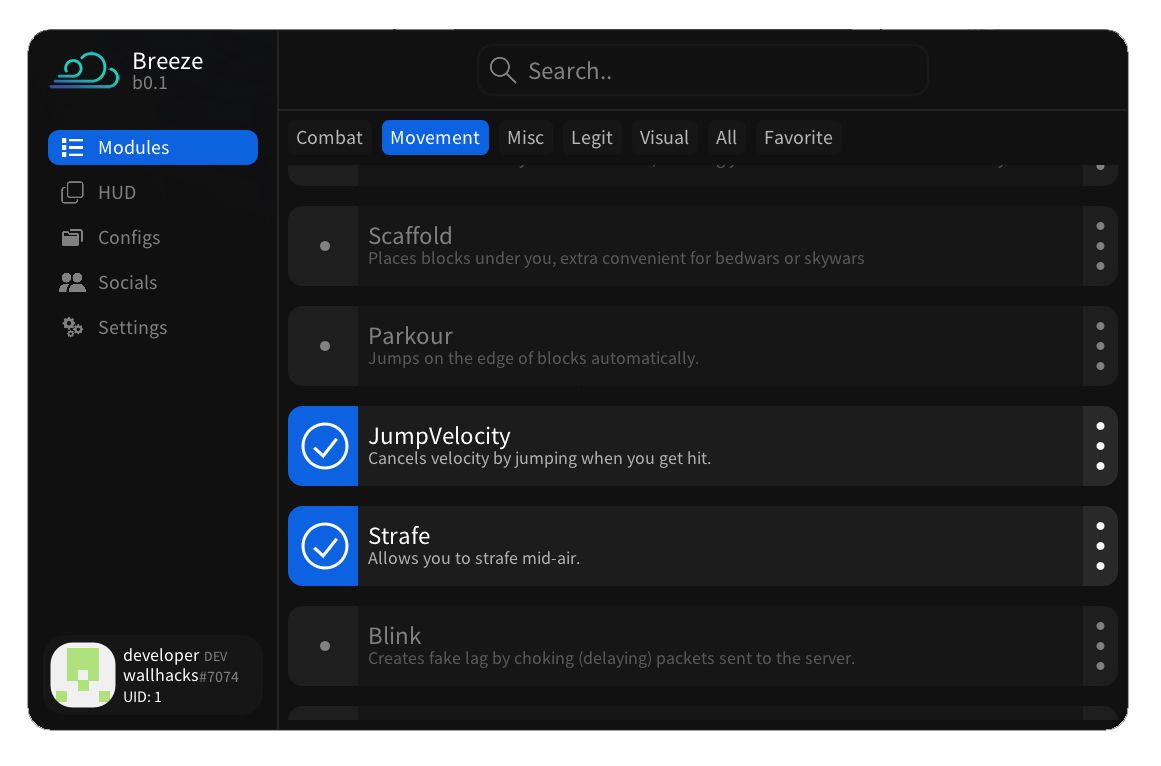The width and height of the screenshot is (1161, 766).
Task: Enable the Parkour module
Action: point(323,346)
